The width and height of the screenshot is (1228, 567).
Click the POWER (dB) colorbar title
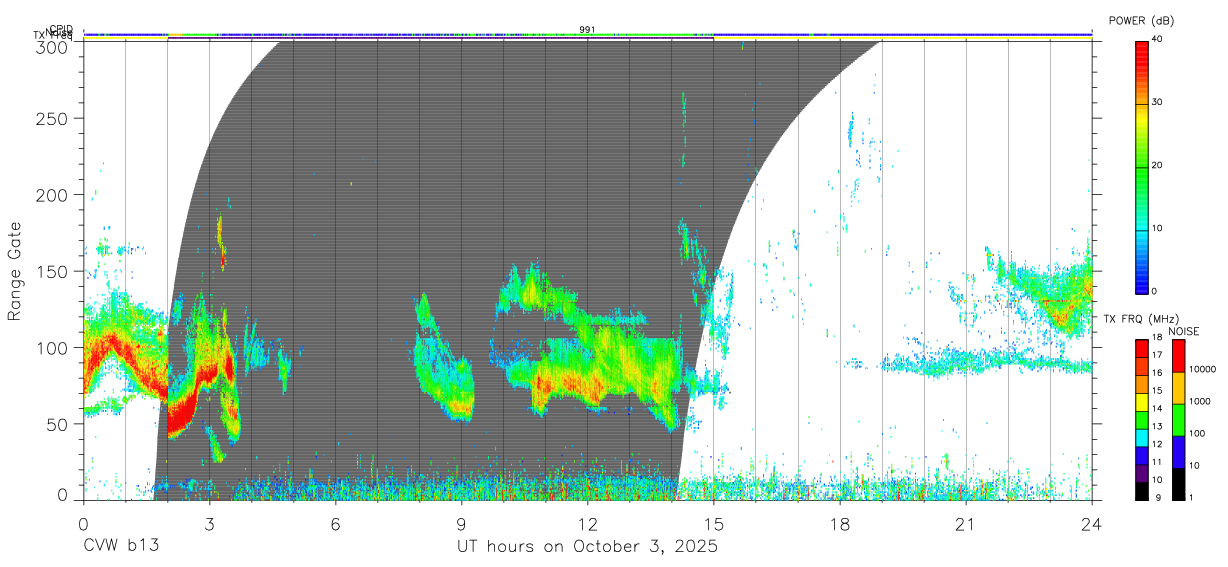(1143, 21)
